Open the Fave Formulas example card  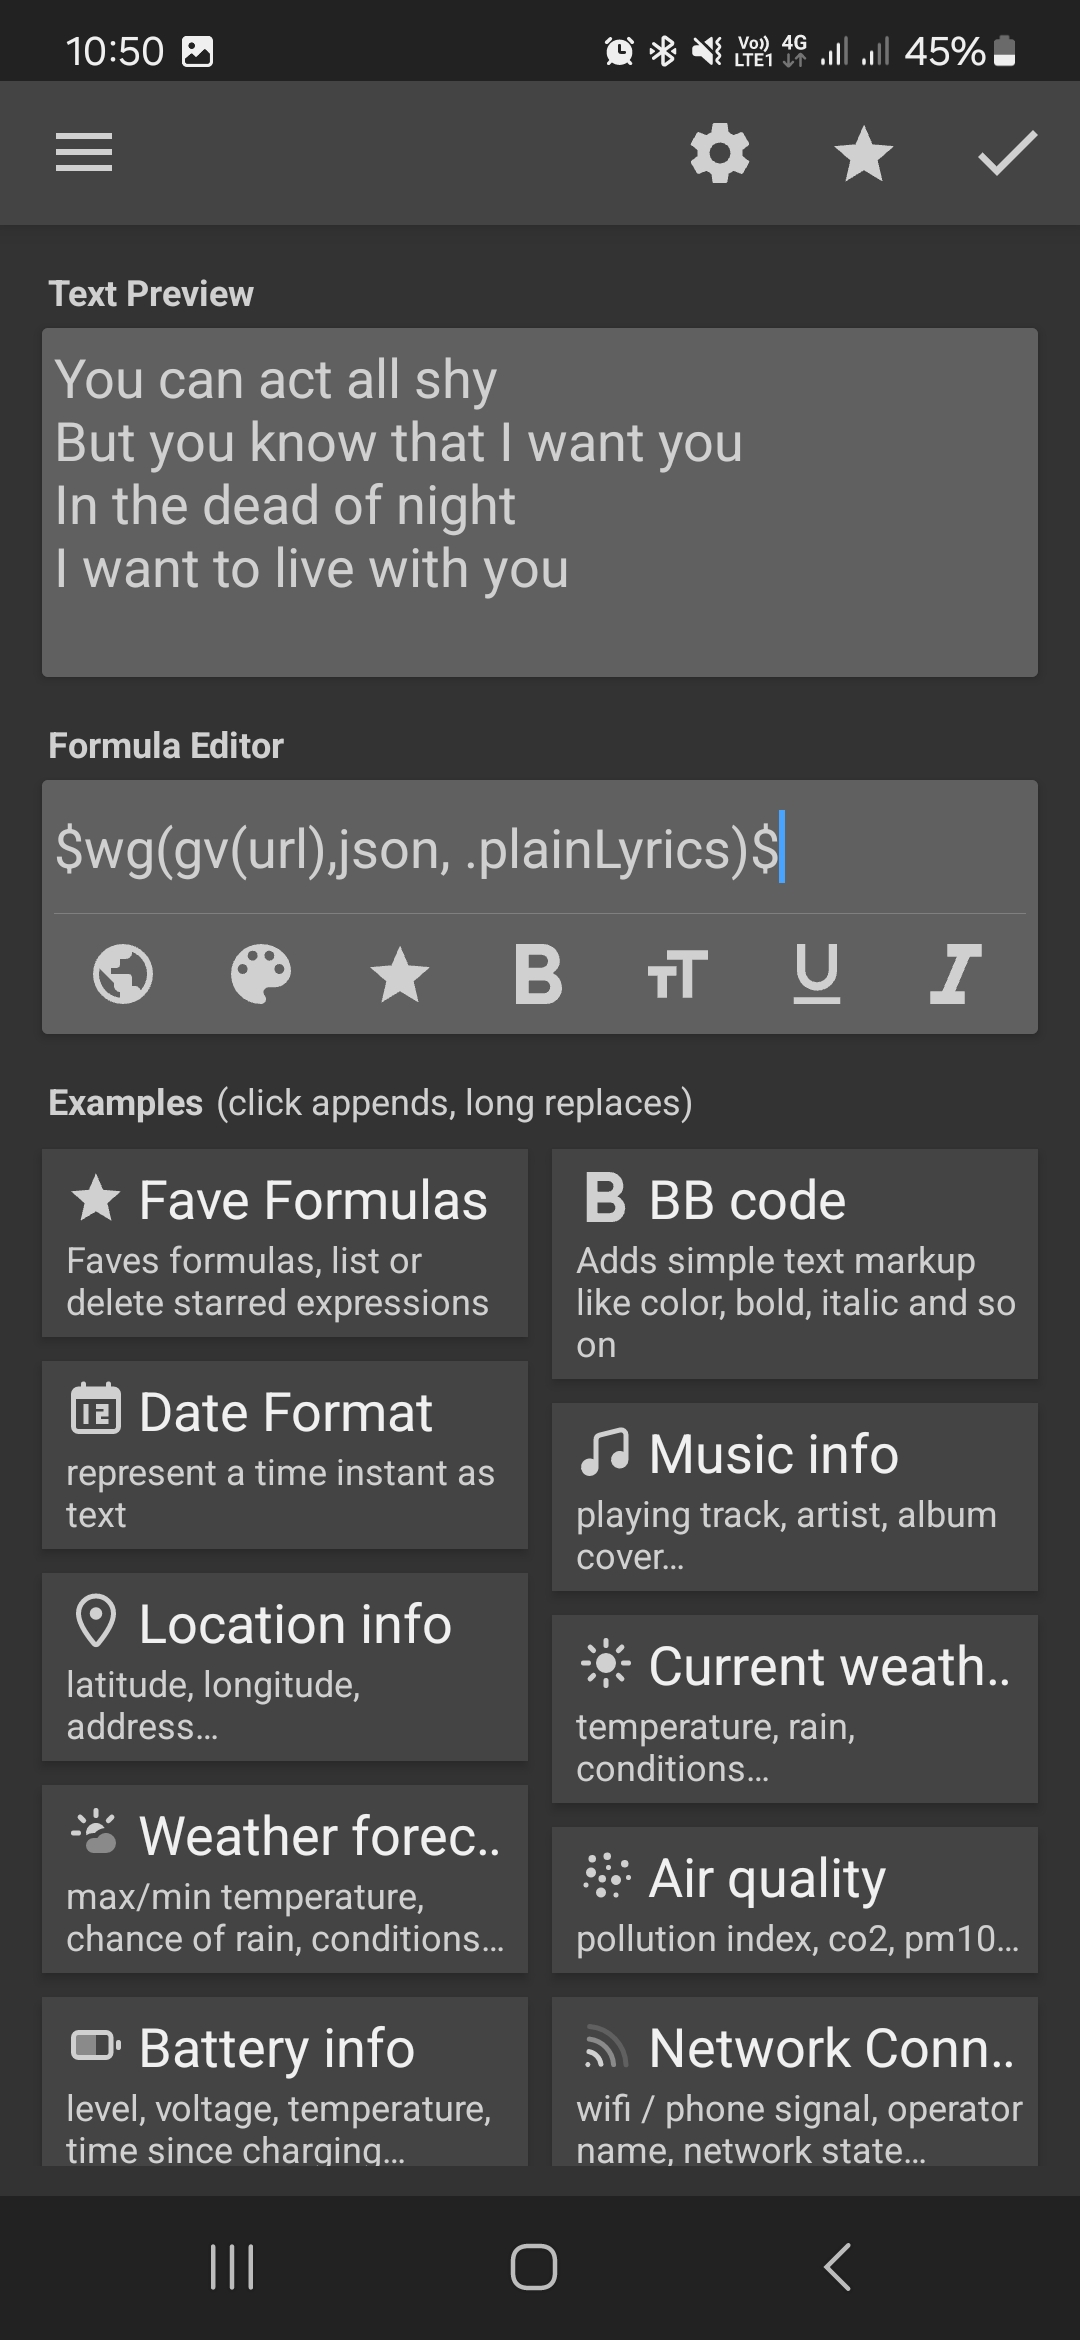[285, 1243]
